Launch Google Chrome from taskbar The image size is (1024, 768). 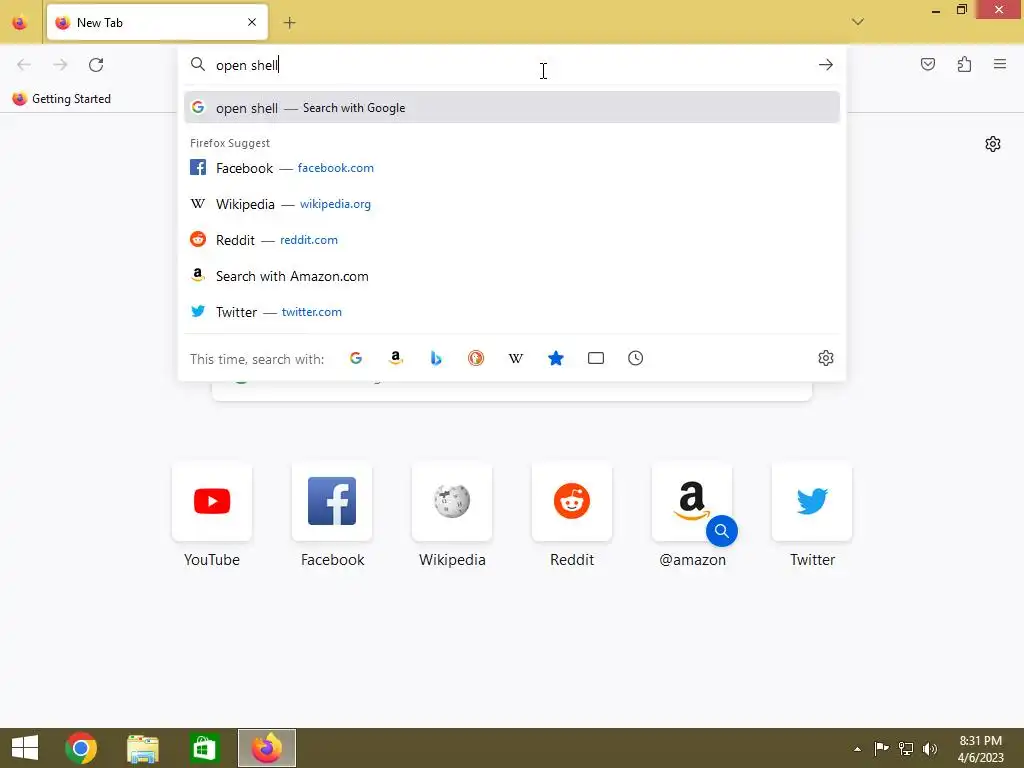pyautogui.click(x=81, y=748)
